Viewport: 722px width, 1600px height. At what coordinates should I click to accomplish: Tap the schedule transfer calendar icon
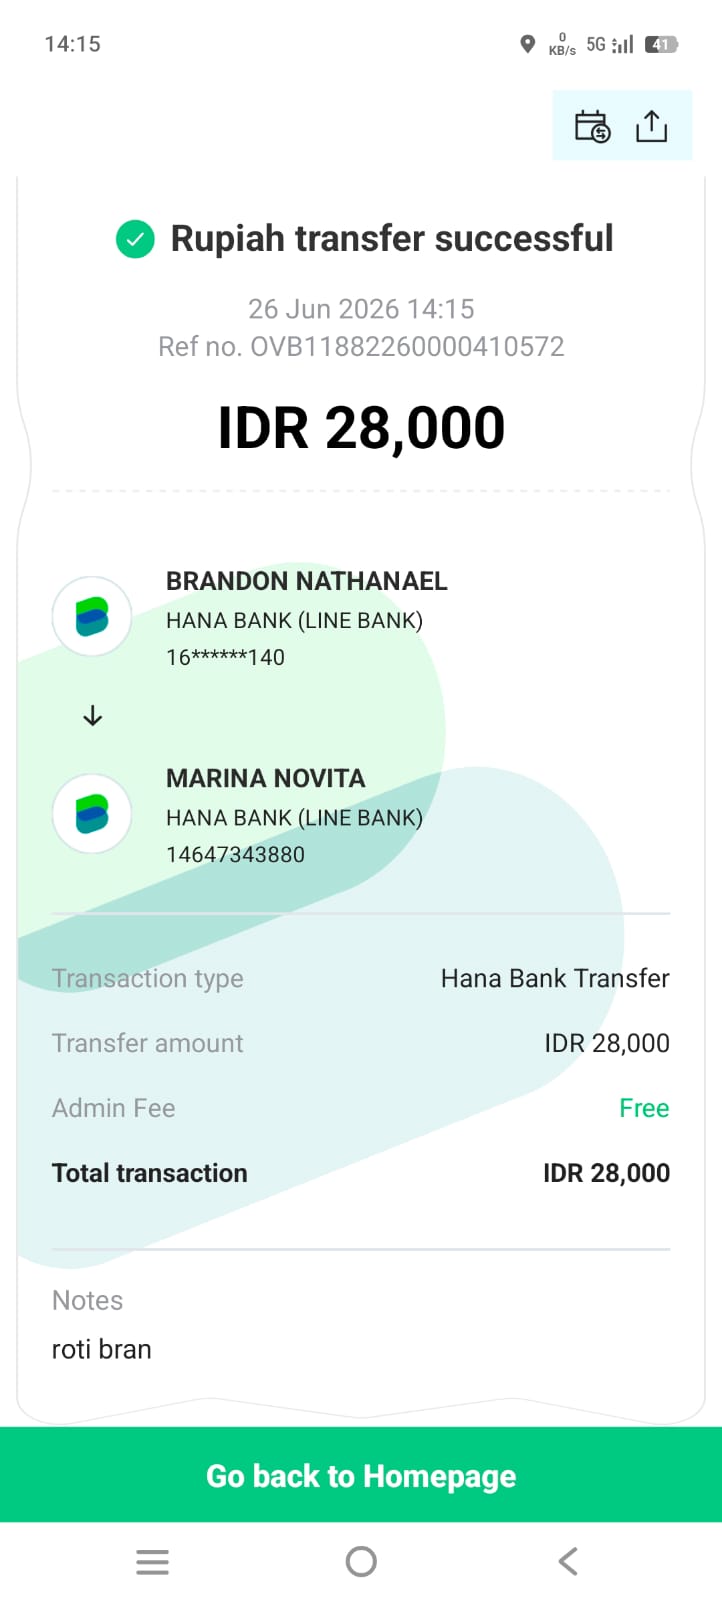pos(592,127)
